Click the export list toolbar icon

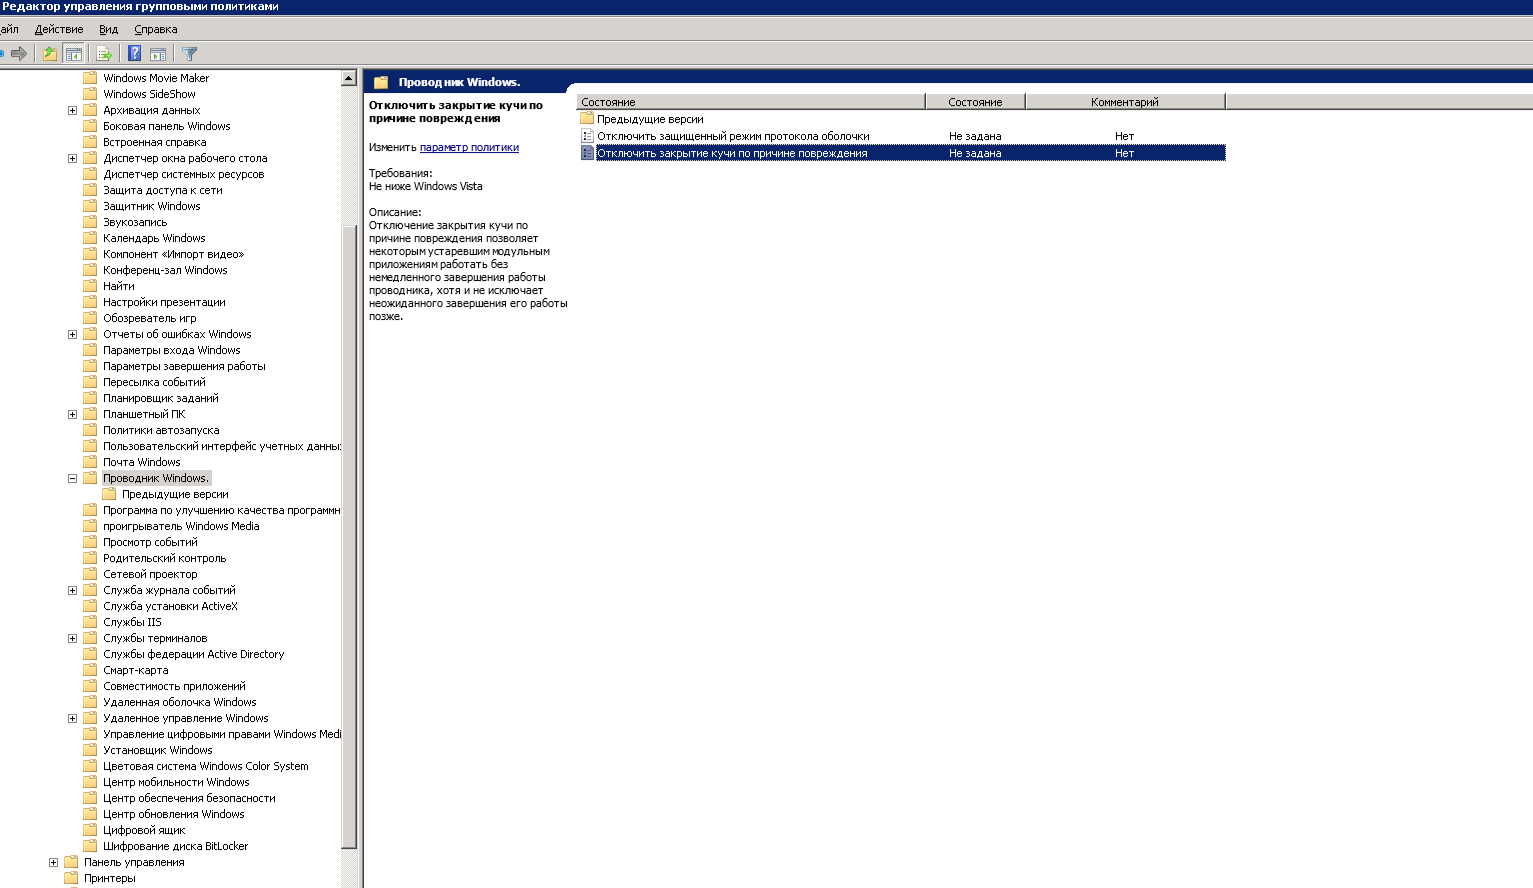tap(103, 53)
